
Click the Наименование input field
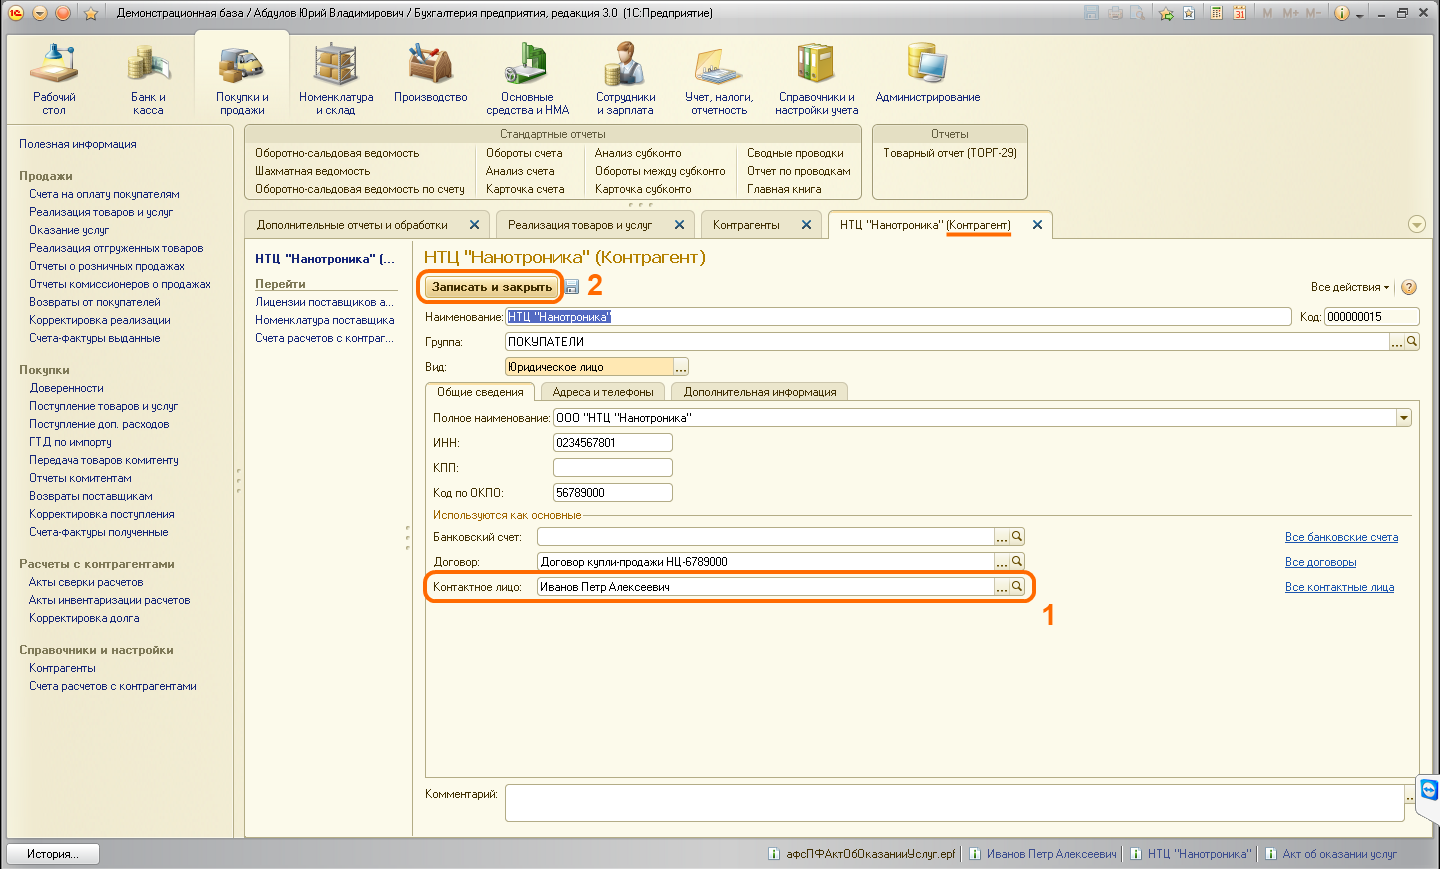point(898,317)
